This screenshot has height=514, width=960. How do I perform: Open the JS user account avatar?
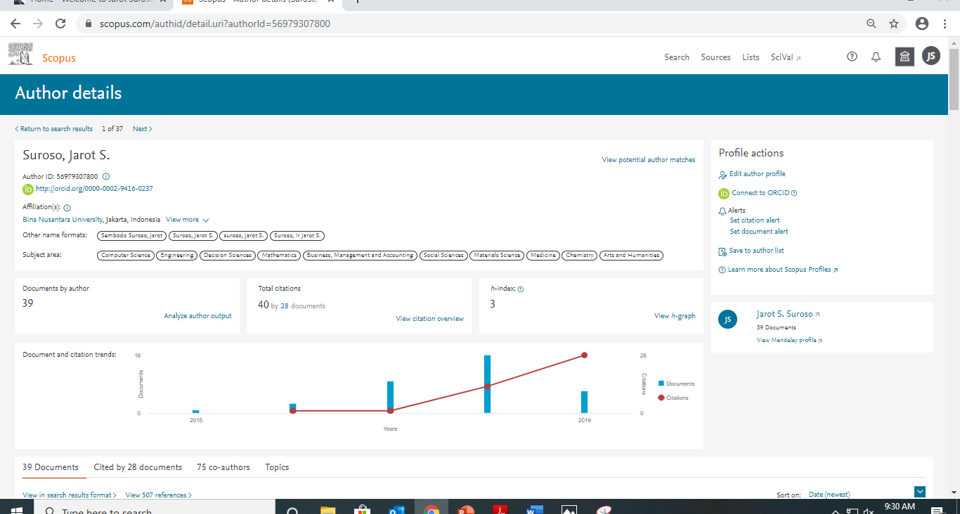click(931, 57)
